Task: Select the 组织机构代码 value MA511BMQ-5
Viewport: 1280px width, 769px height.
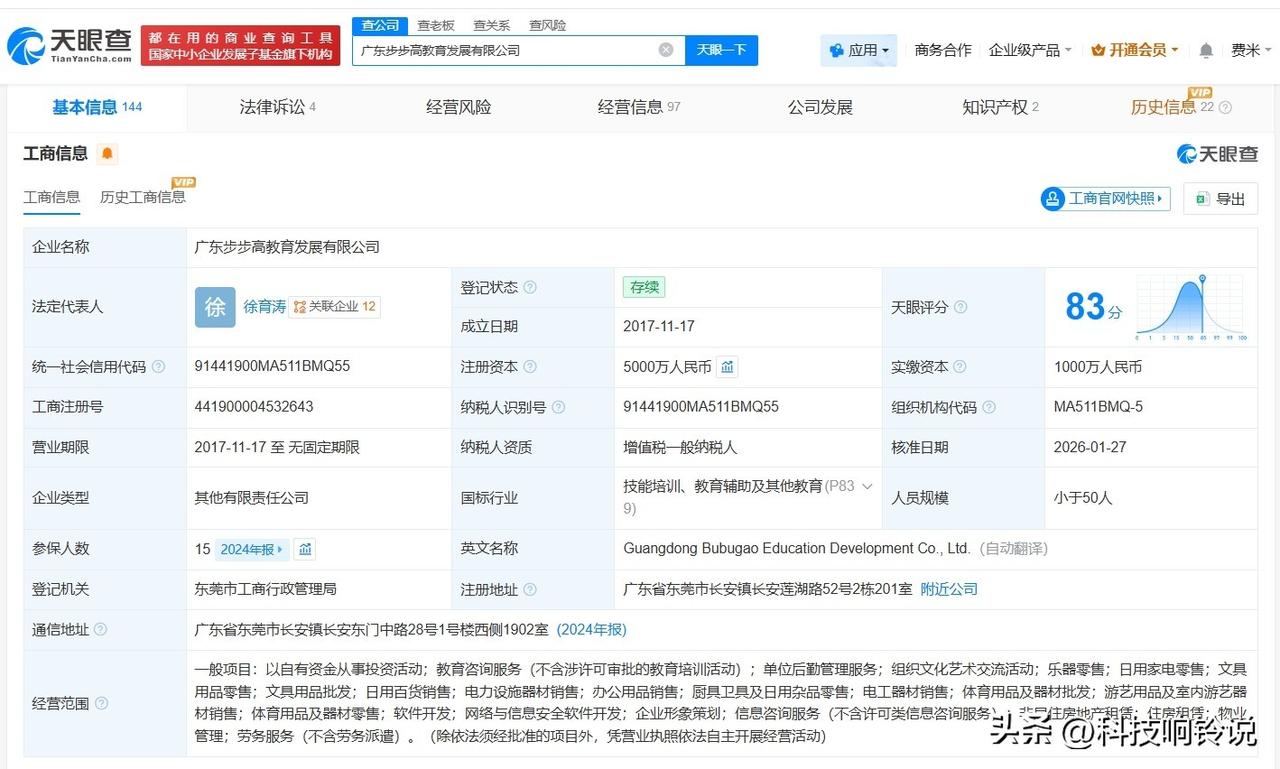Action: [1098, 407]
